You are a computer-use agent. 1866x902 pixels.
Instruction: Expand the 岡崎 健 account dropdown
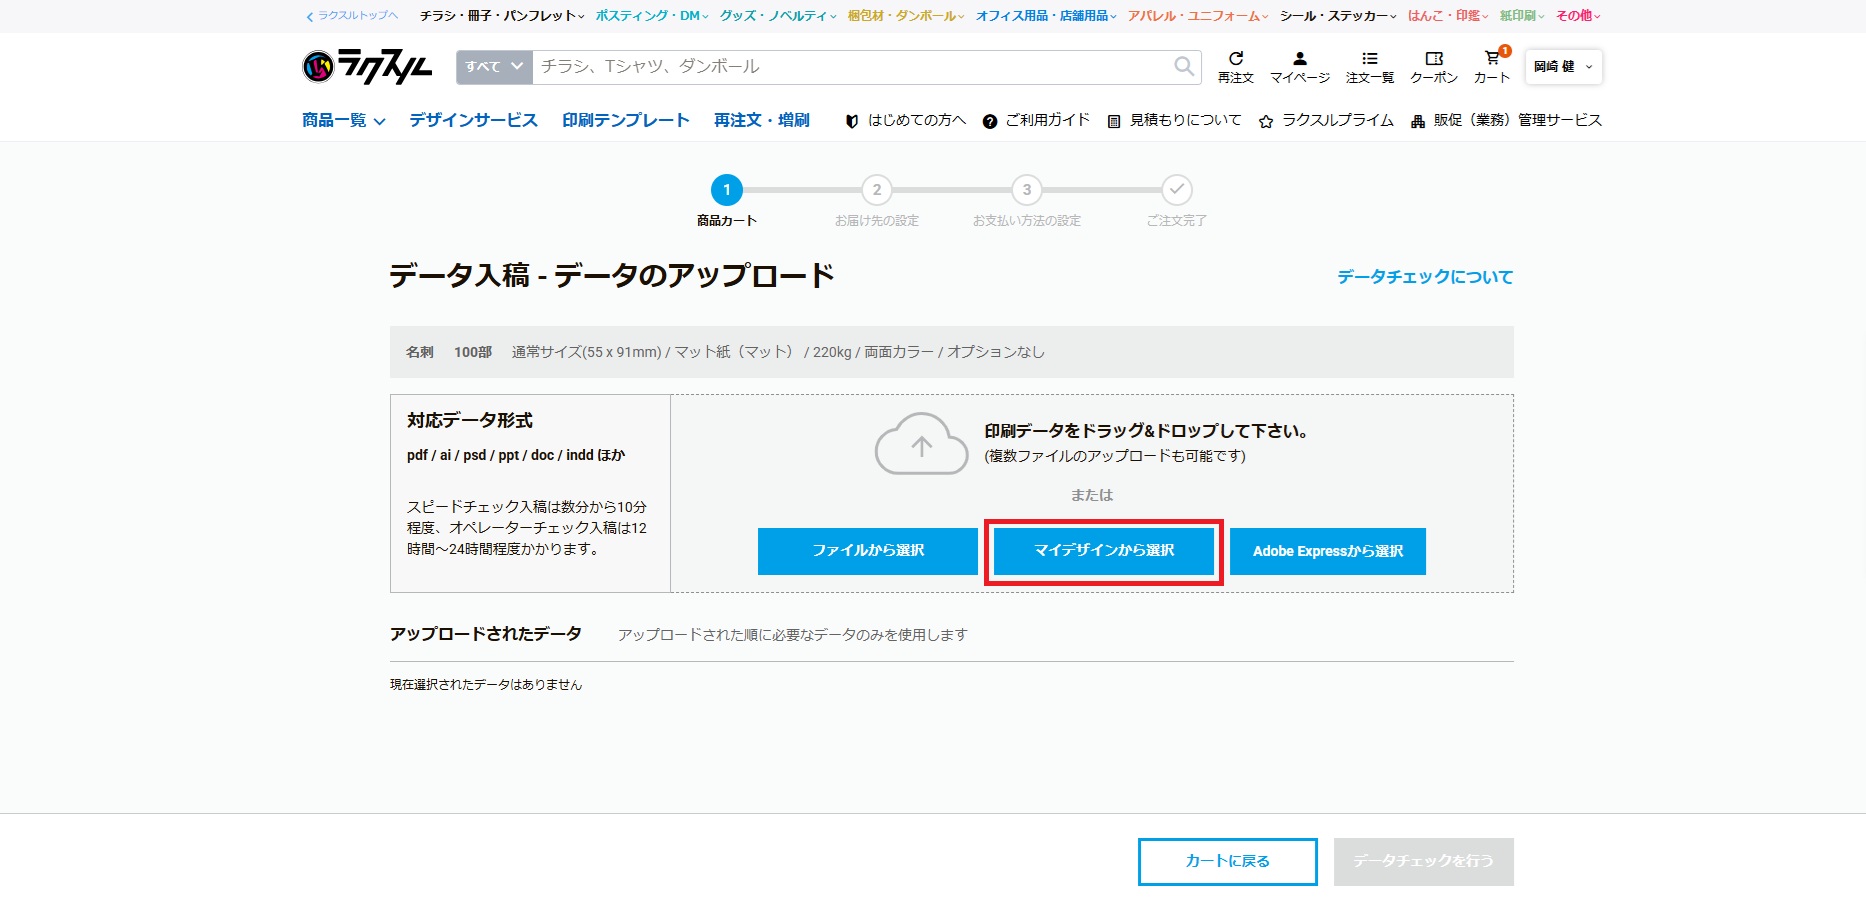click(1564, 67)
